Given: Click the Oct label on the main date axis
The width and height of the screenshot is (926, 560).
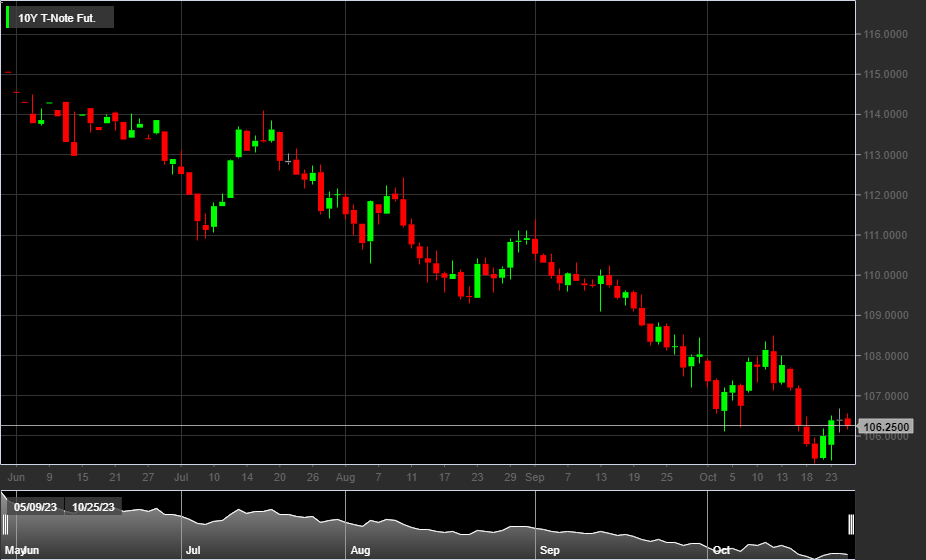Looking at the screenshot, I should tap(707, 477).
